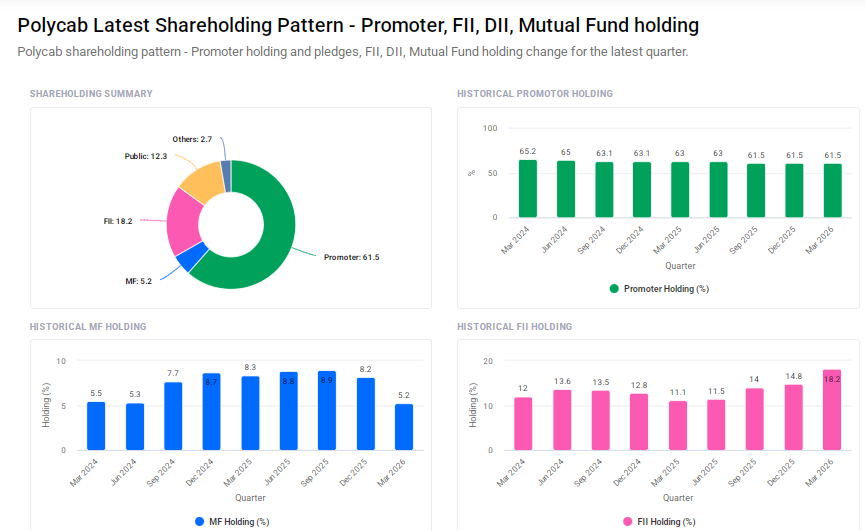Click the Mar 2025 MF bar (8.3)
This screenshot has width=865, height=531.
250,414
